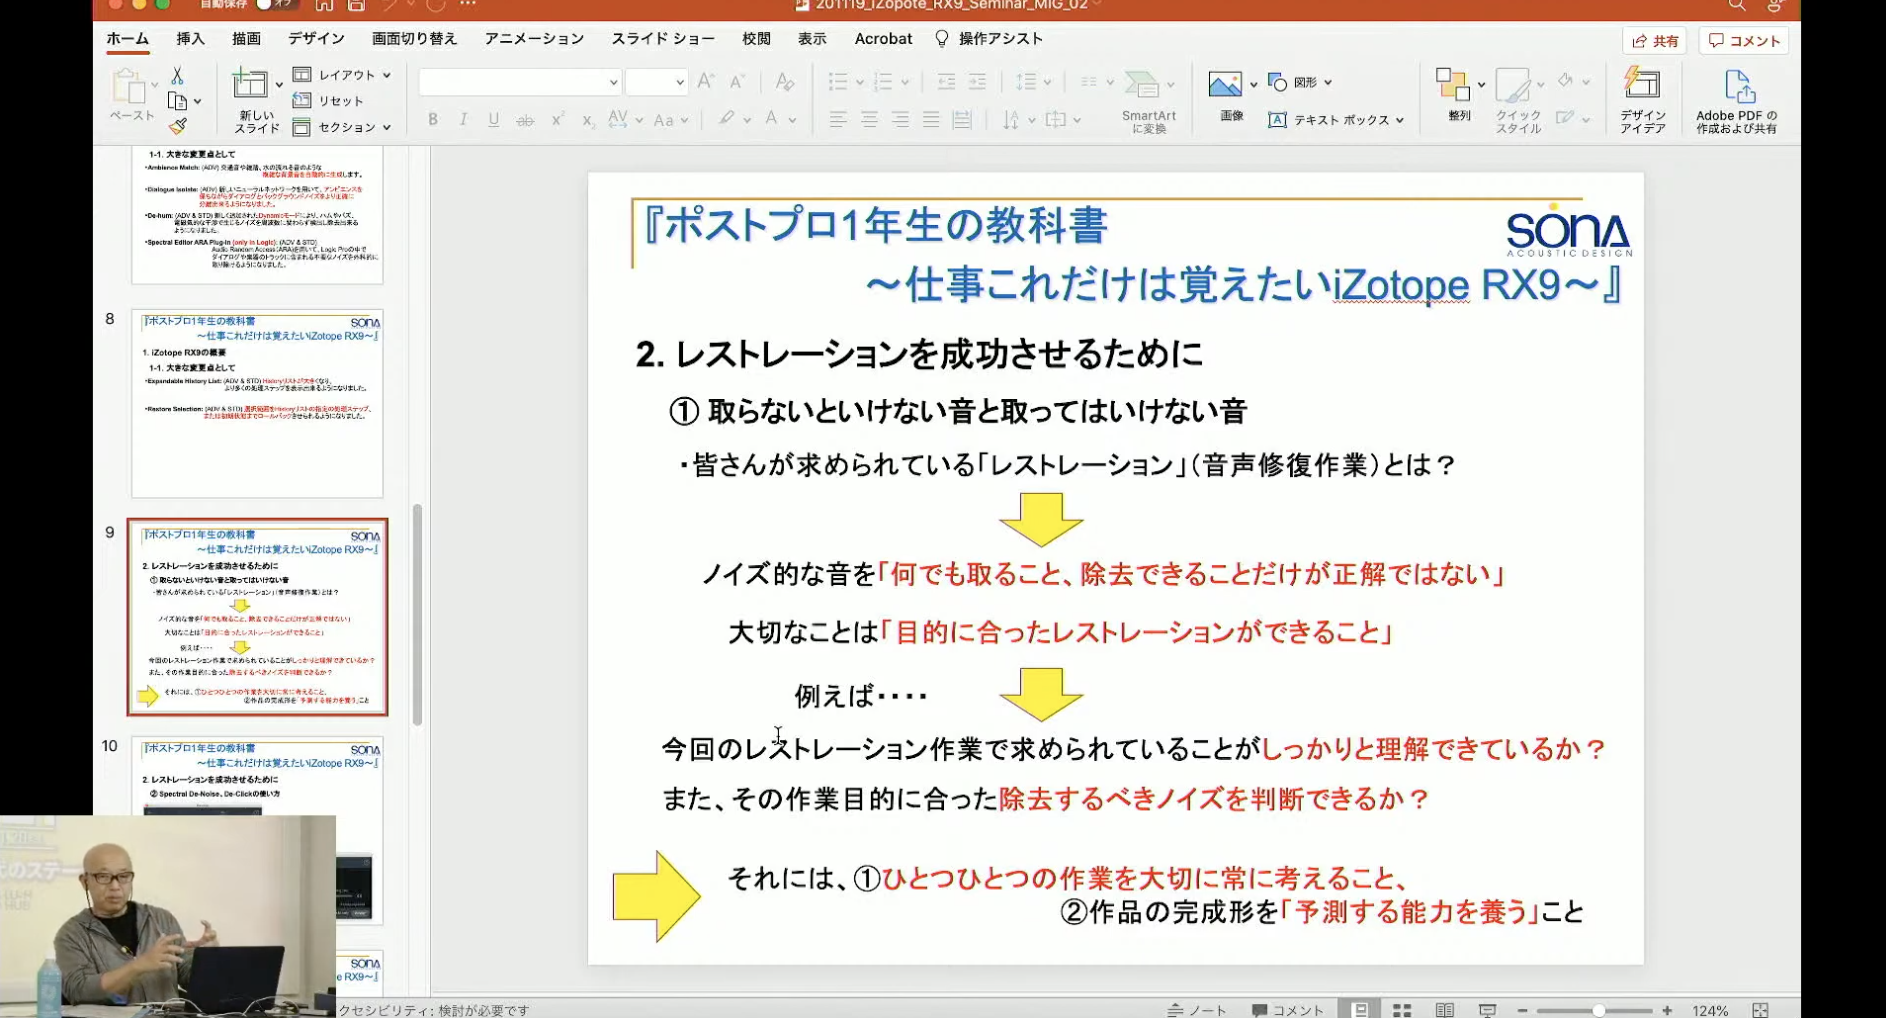The width and height of the screenshot is (1886, 1018).
Task: Adjust the zoom slider handle
Action: click(x=1599, y=1010)
